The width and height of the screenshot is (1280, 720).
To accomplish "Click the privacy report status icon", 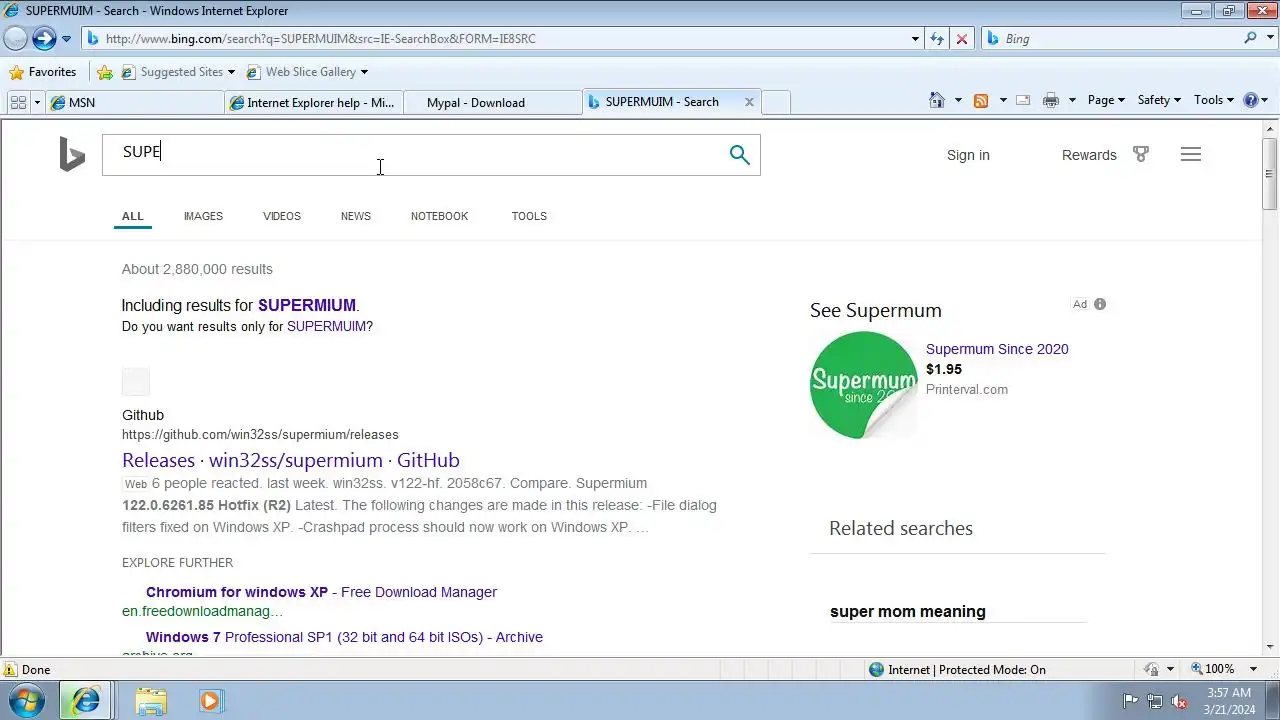I will coord(1151,669).
